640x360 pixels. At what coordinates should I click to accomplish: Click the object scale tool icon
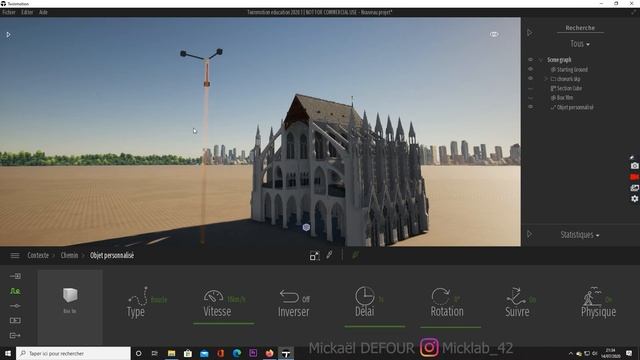click(x=314, y=256)
